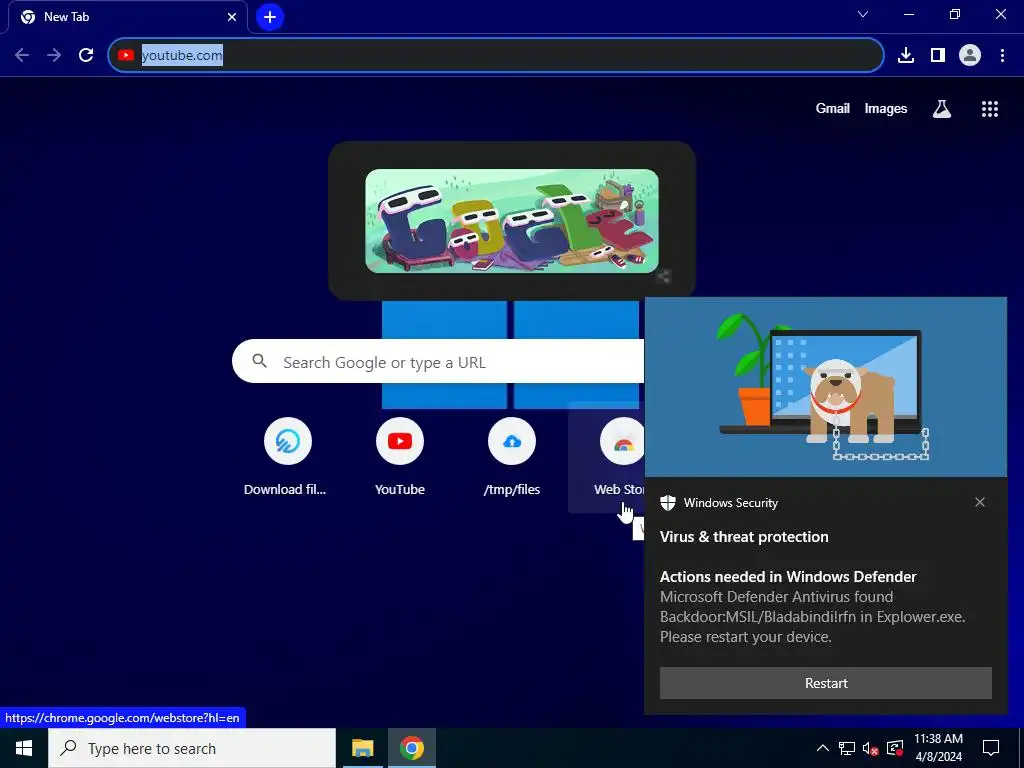
Task: Open the Images link
Action: 886,108
